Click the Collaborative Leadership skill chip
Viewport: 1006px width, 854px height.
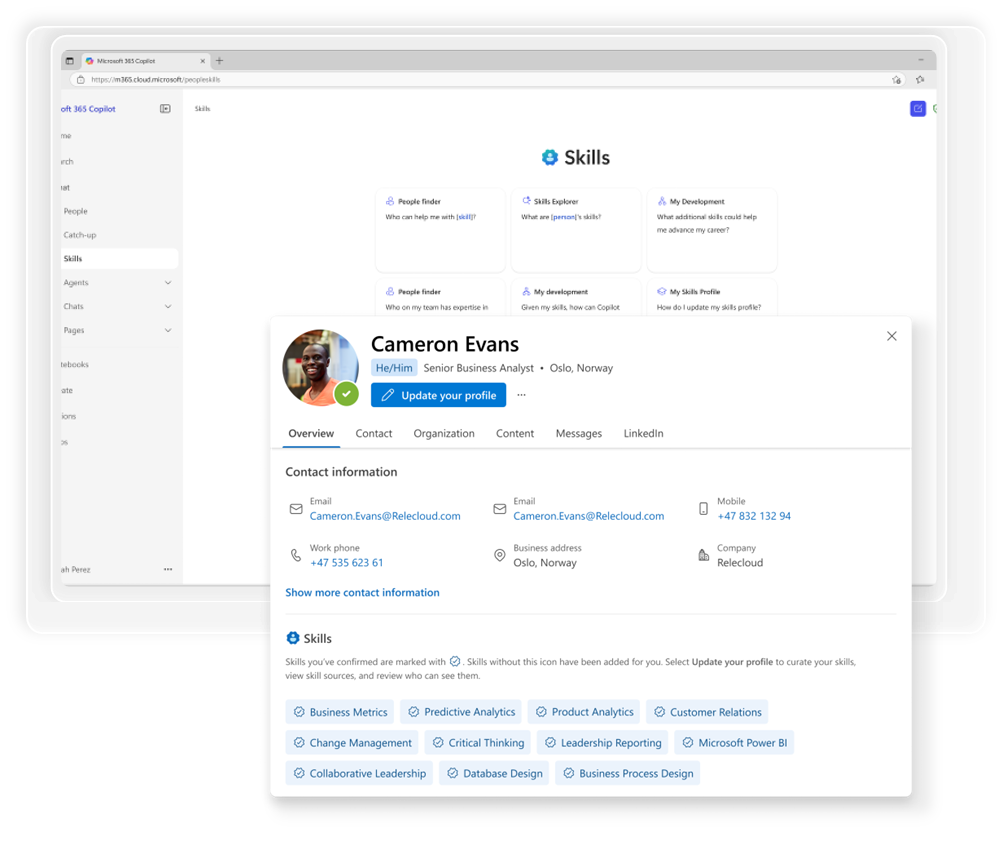[359, 774]
